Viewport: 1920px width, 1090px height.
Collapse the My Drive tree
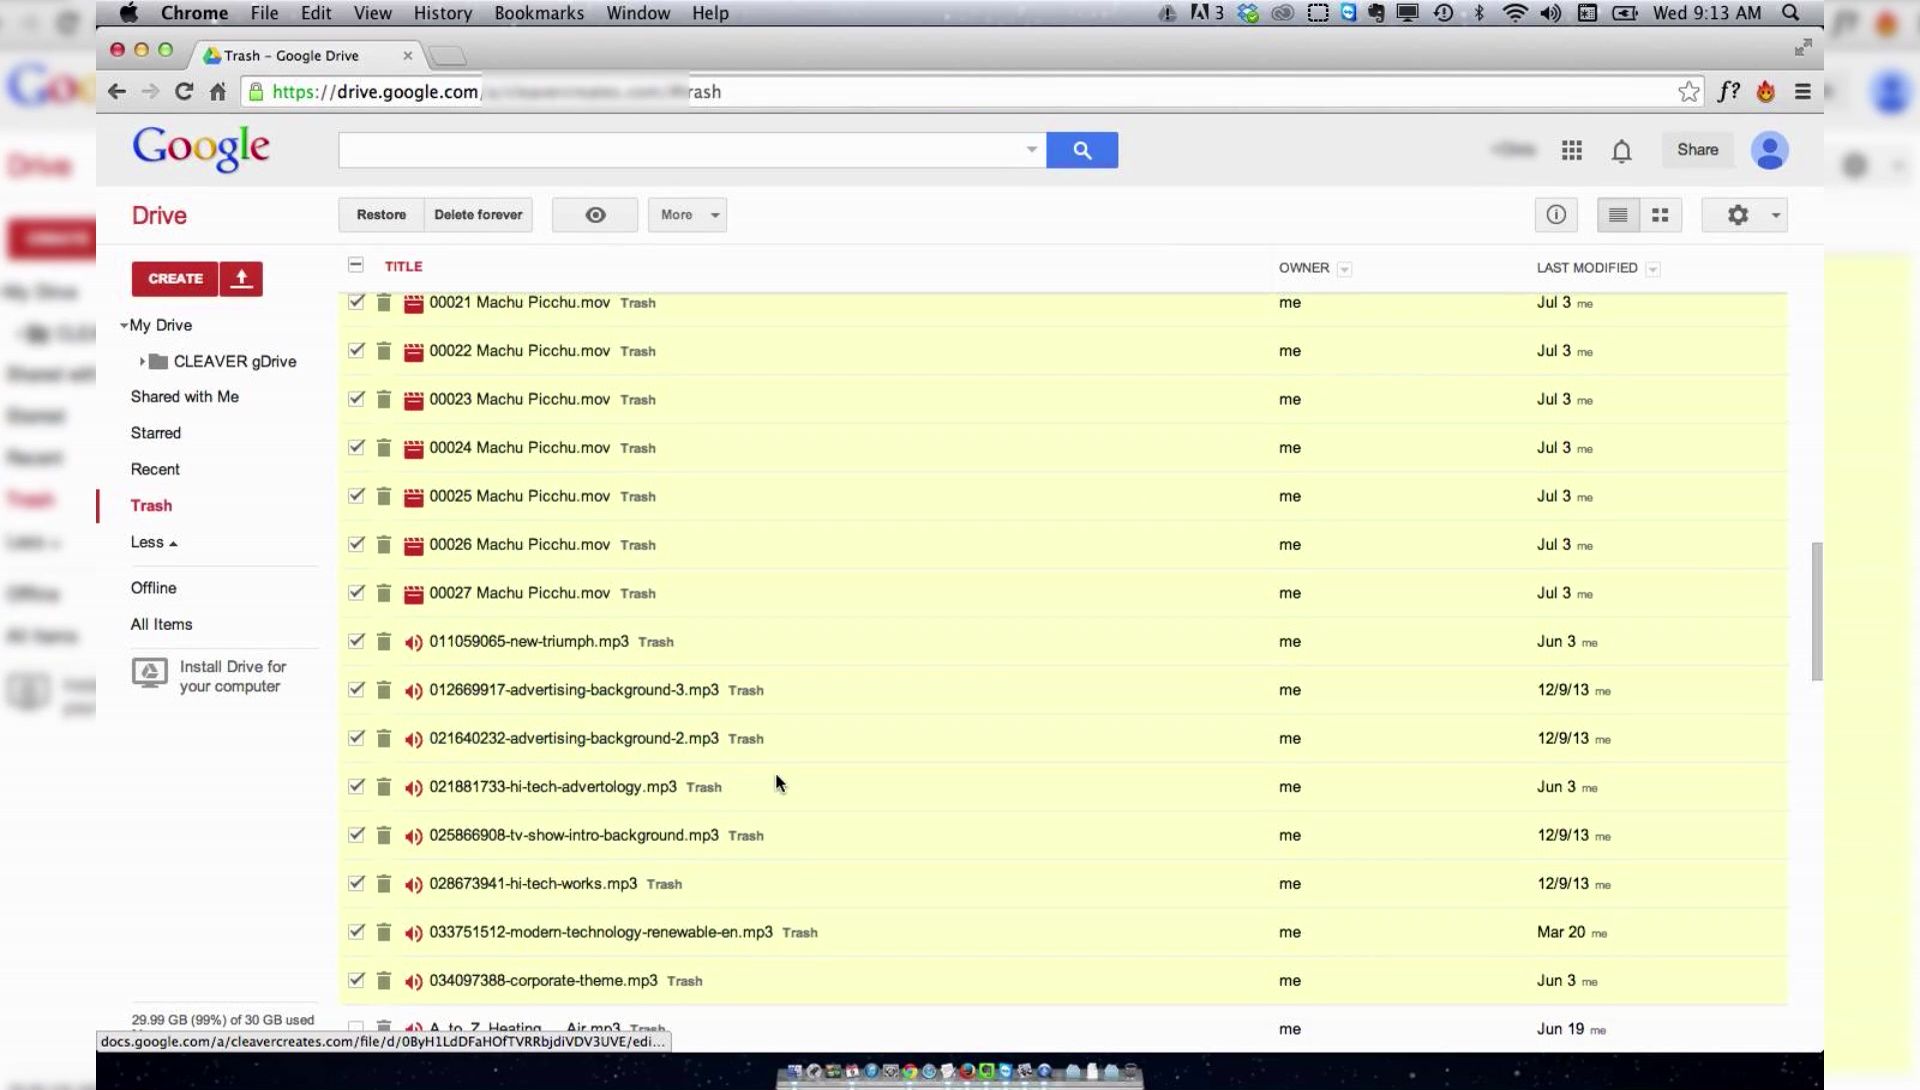point(124,326)
